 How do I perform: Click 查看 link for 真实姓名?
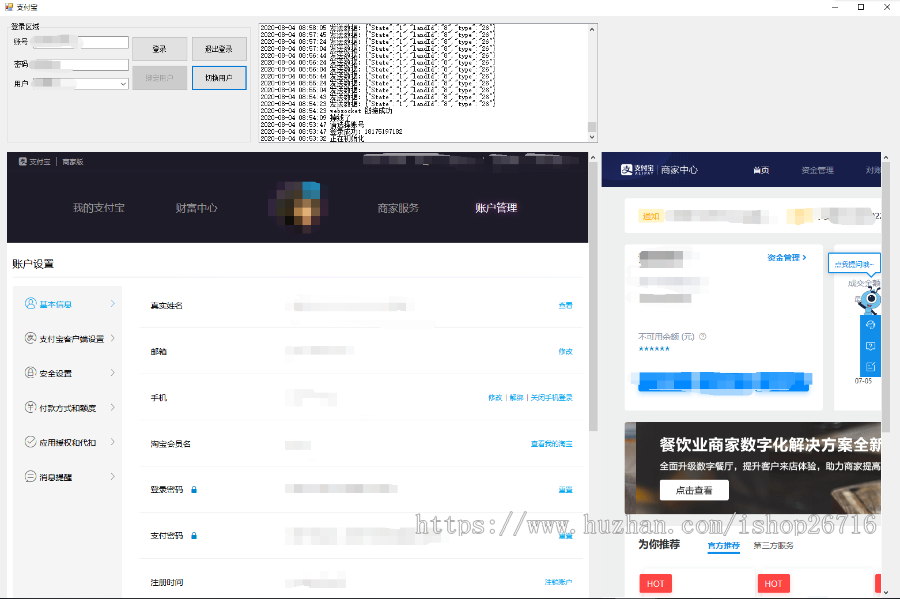click(x=565, y=305)
